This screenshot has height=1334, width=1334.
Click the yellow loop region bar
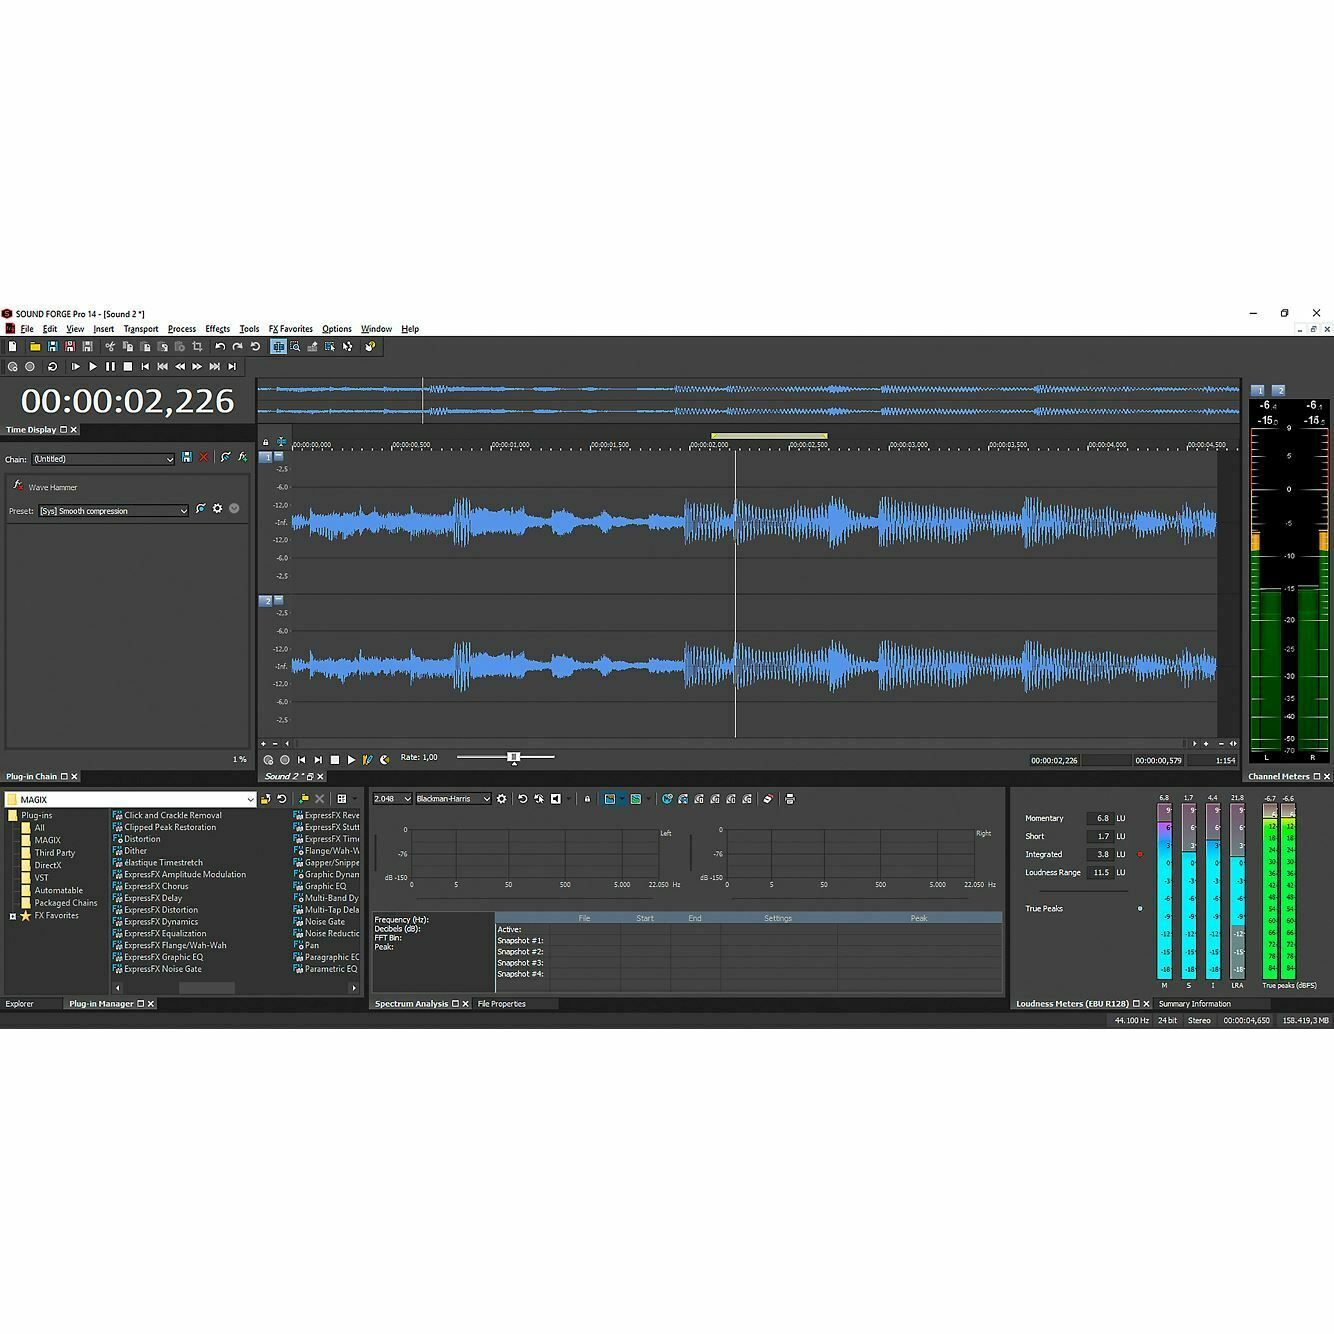pos(769,436)
